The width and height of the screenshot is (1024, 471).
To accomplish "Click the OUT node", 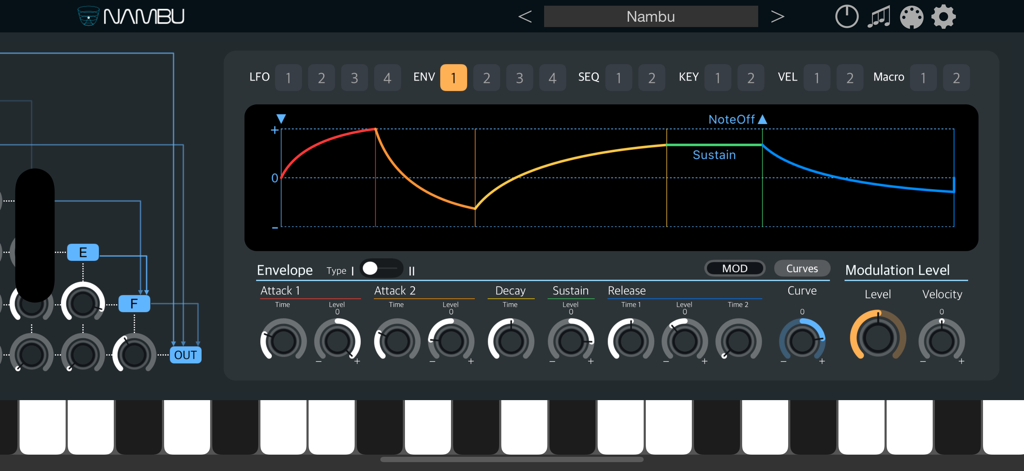I will pyautogui.click(x=185, y=355).
